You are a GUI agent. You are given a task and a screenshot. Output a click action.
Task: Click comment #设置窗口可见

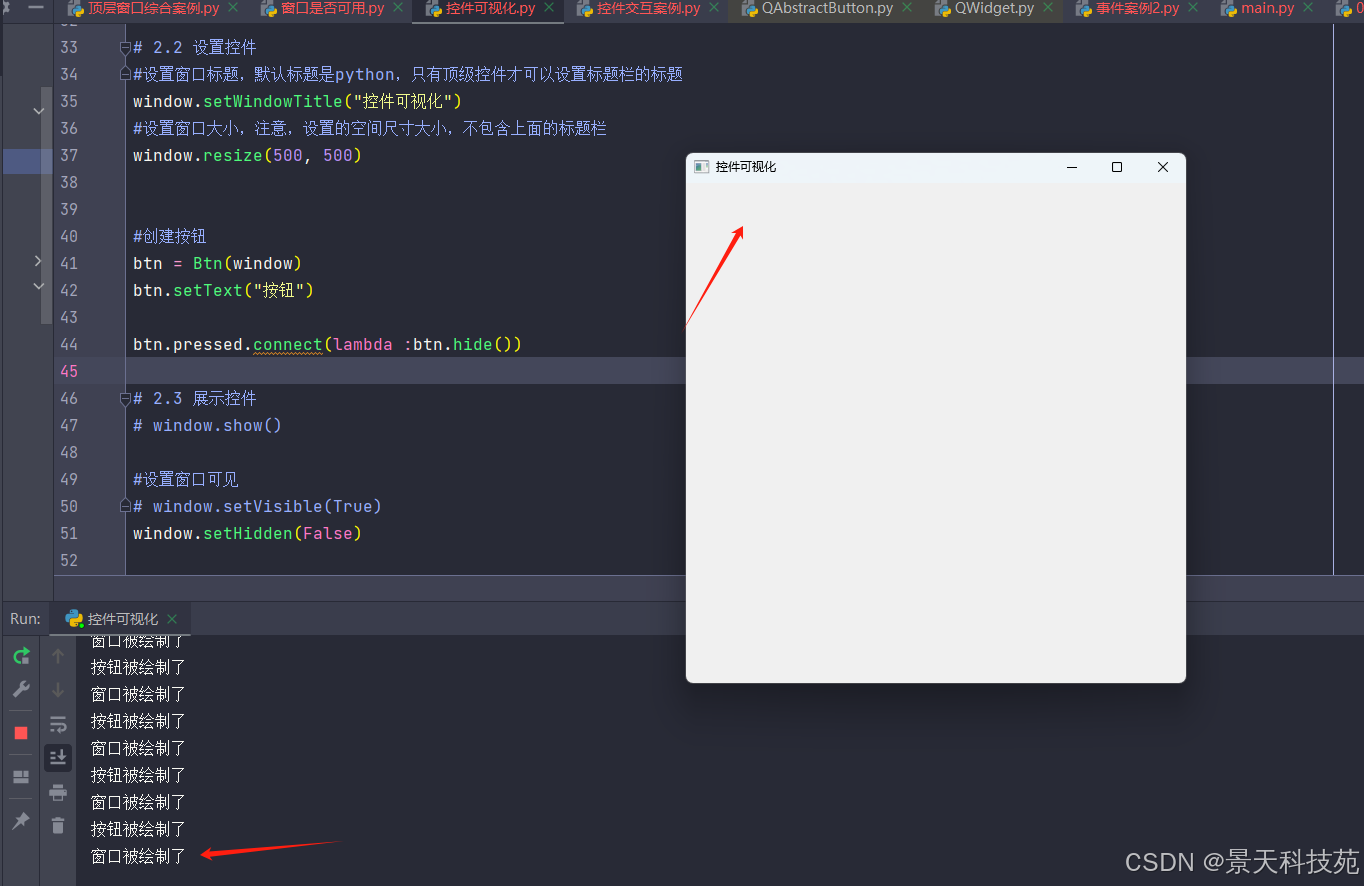186,479
